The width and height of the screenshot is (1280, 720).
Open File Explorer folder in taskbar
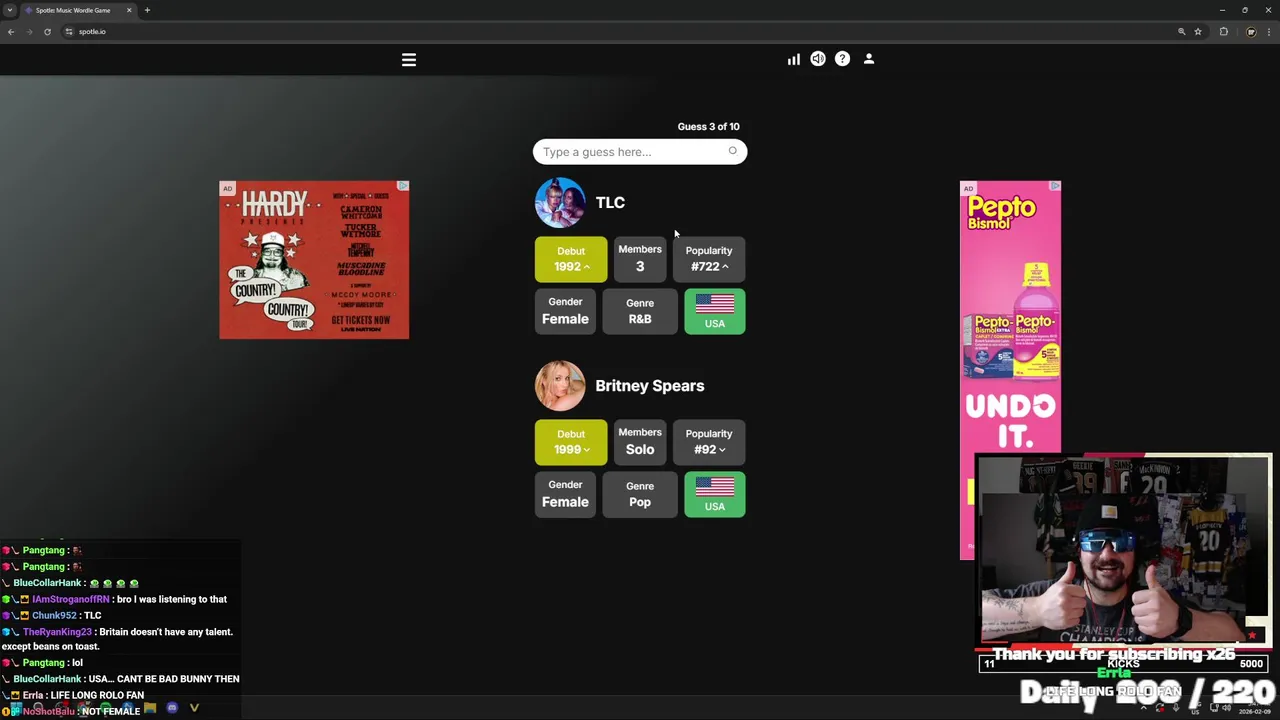(149, 709)
